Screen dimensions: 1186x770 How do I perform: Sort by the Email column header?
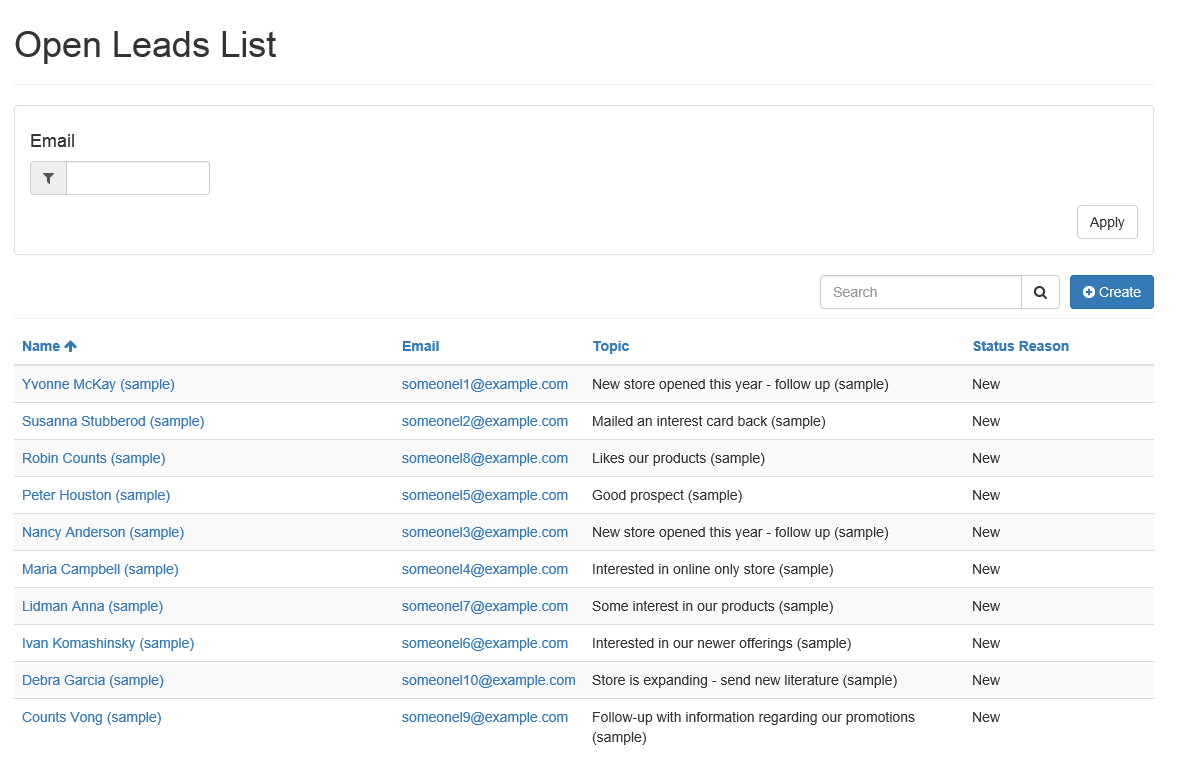pyautogui.click(x=421, y=346)
